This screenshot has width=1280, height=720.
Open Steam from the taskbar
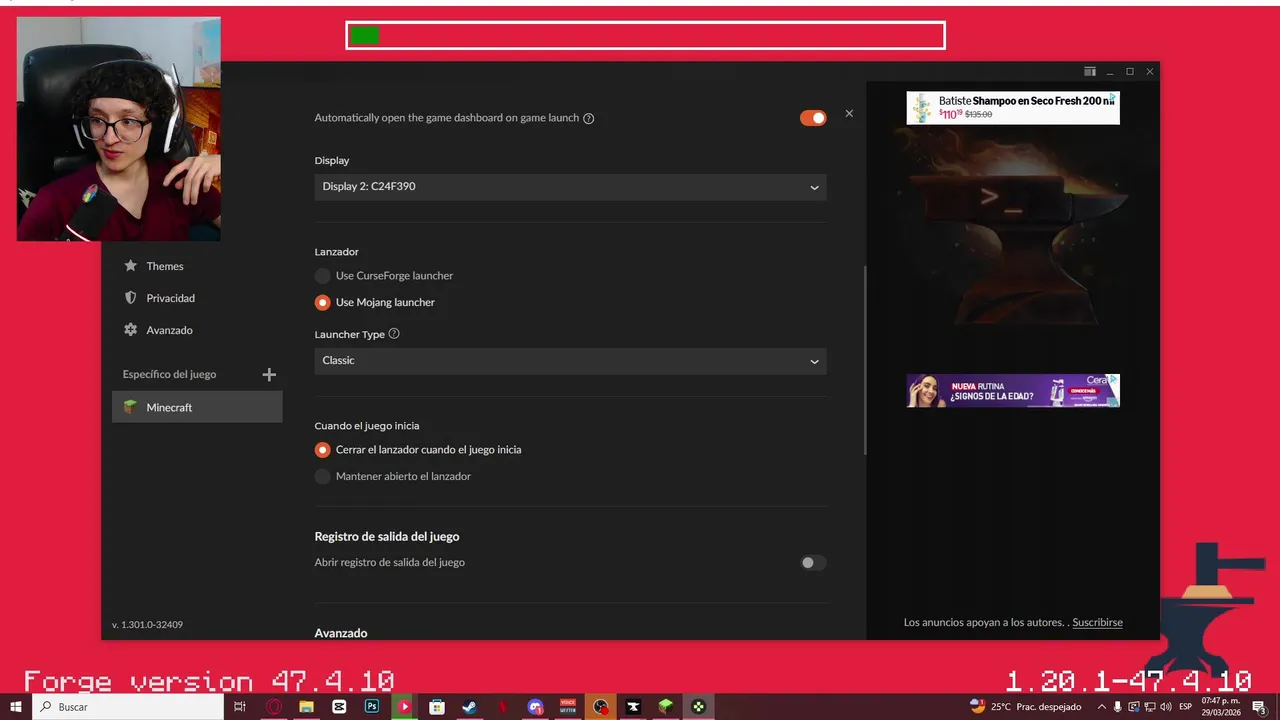(469, 707)
